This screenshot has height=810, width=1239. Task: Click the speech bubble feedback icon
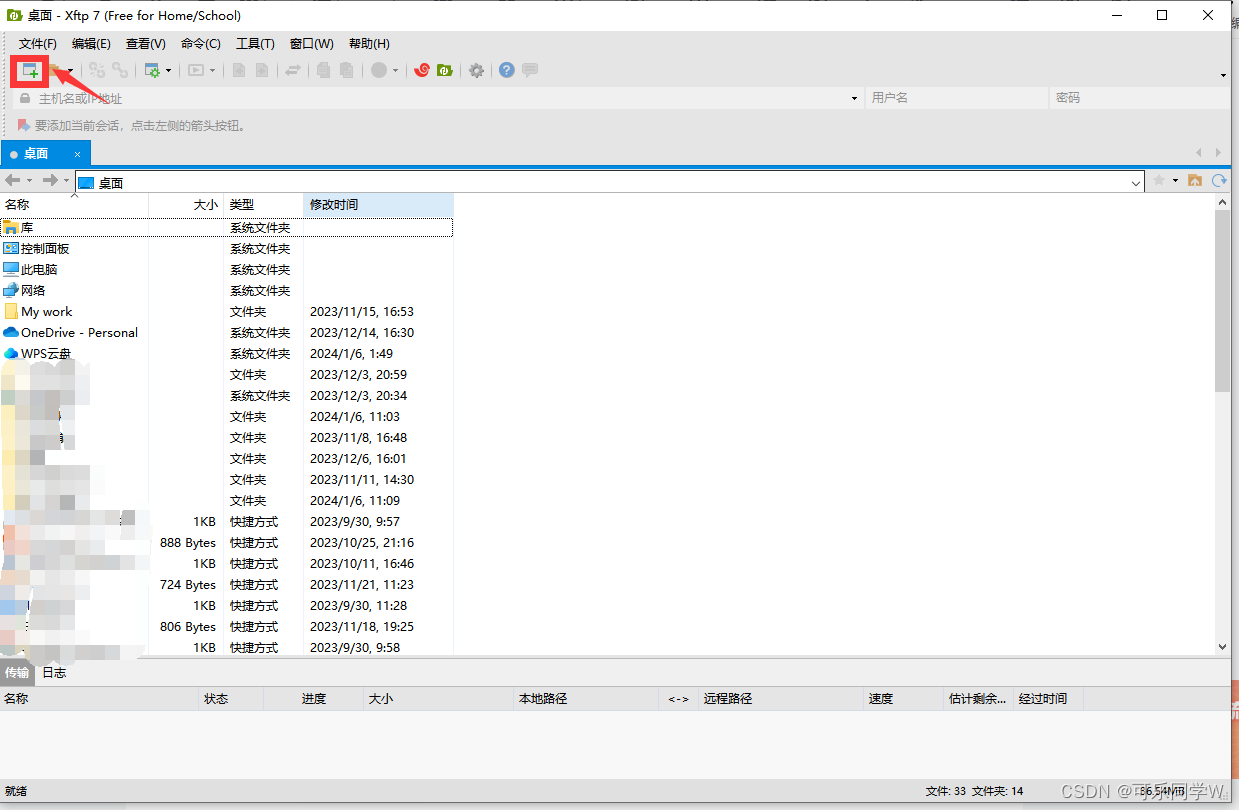pyautogui.click(x=530, y=70)
